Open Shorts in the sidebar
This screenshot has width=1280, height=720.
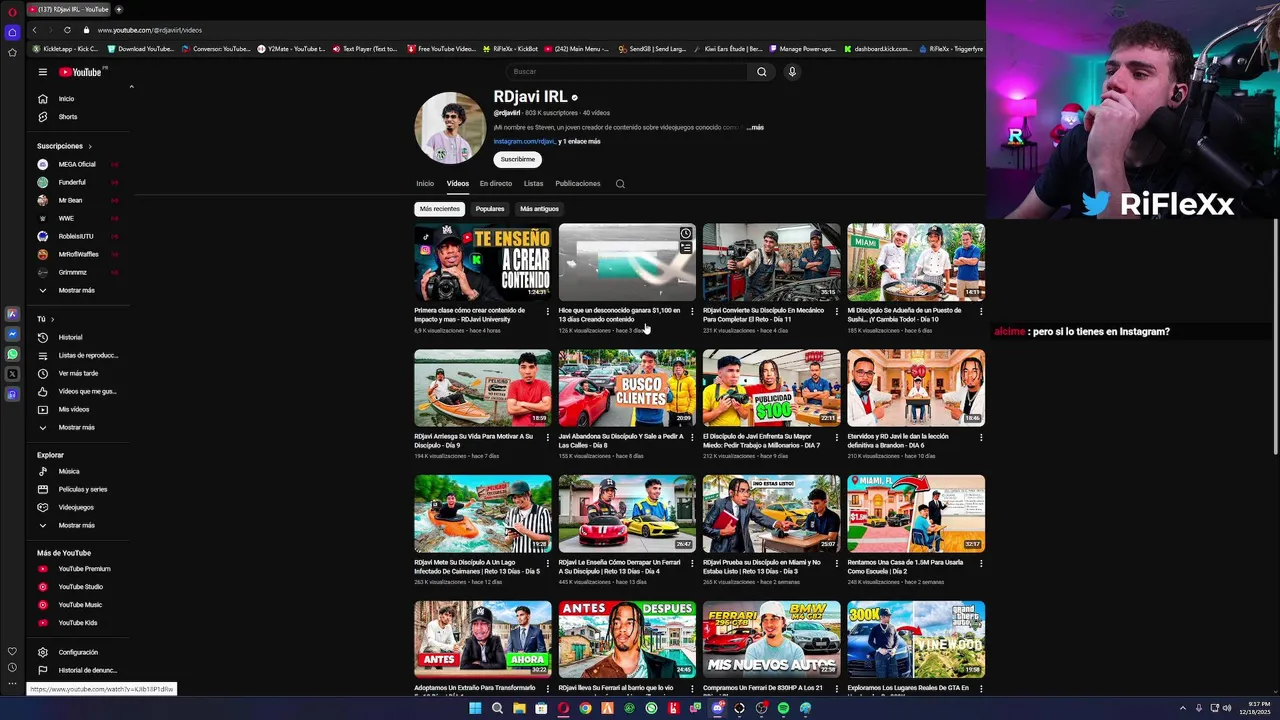pyautogui.click(x=67, y=117)
